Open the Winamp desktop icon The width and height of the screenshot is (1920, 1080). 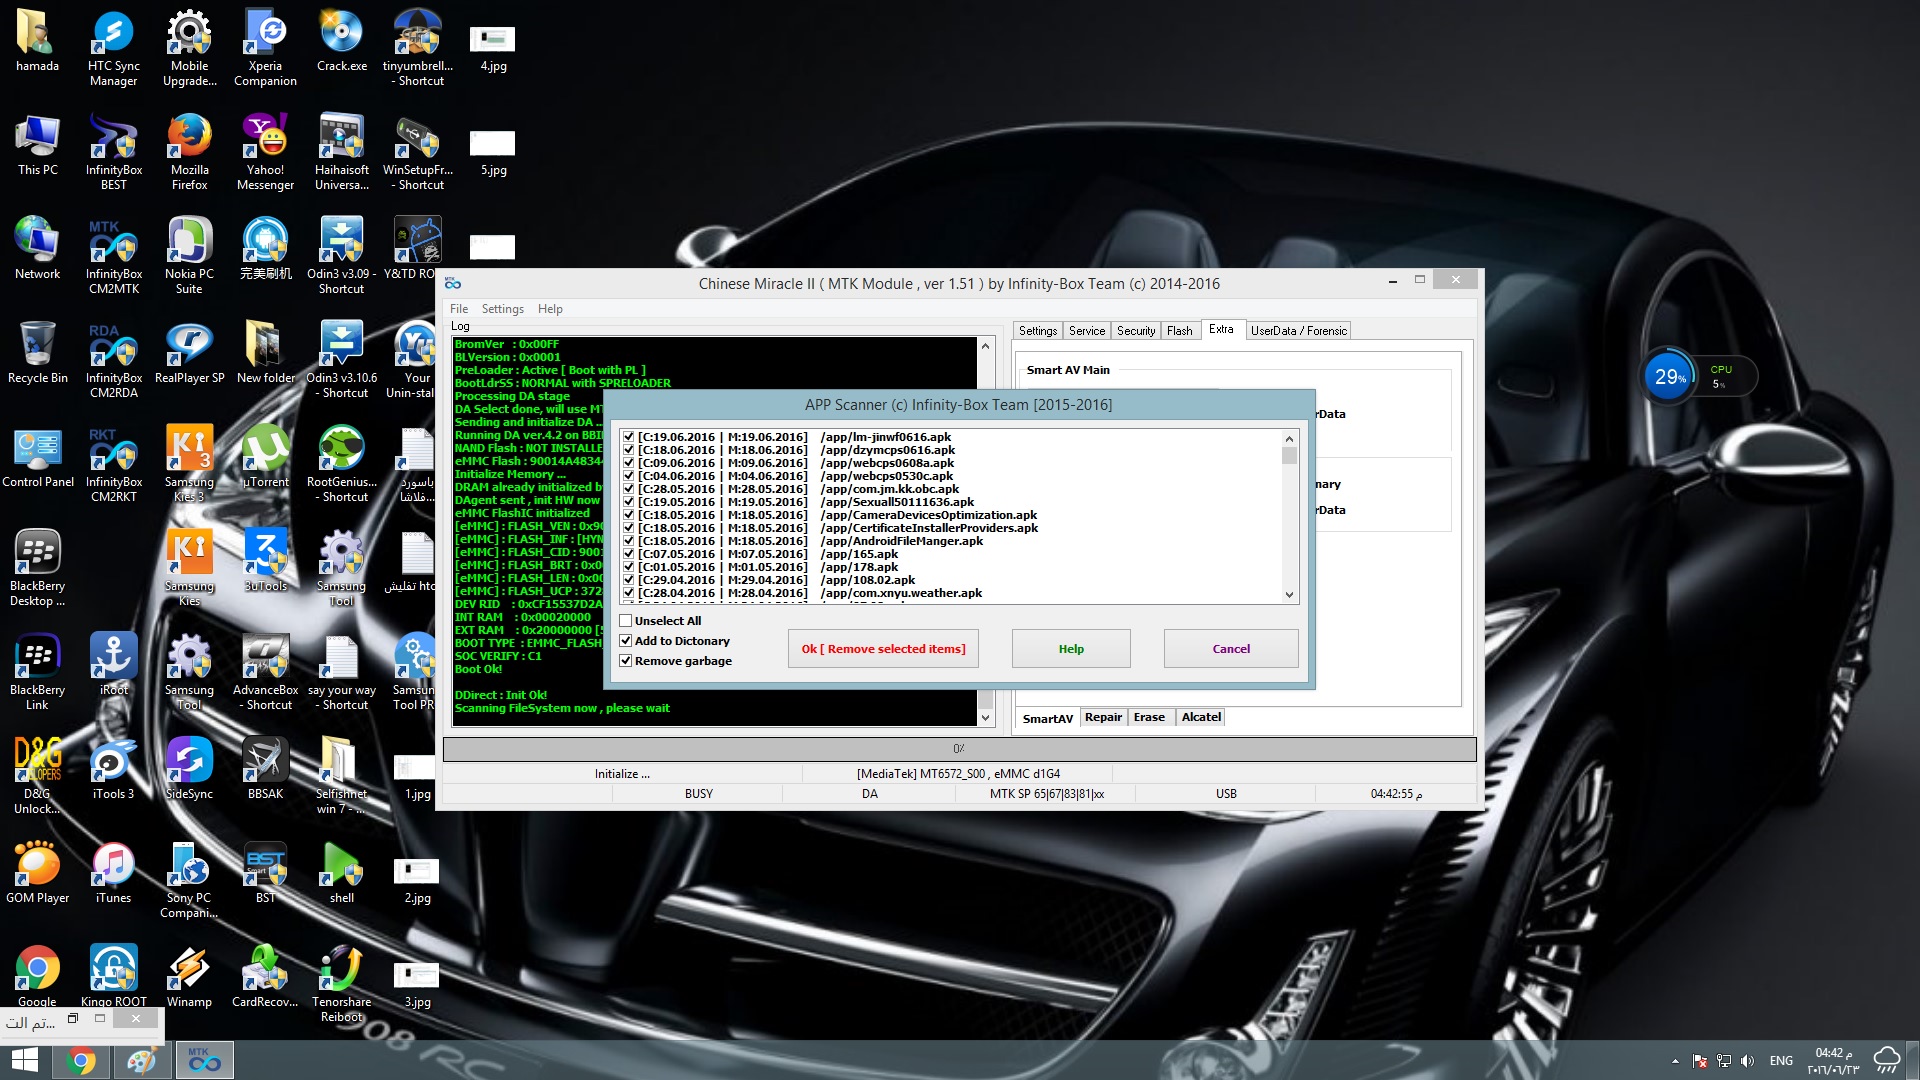(189, 976)
